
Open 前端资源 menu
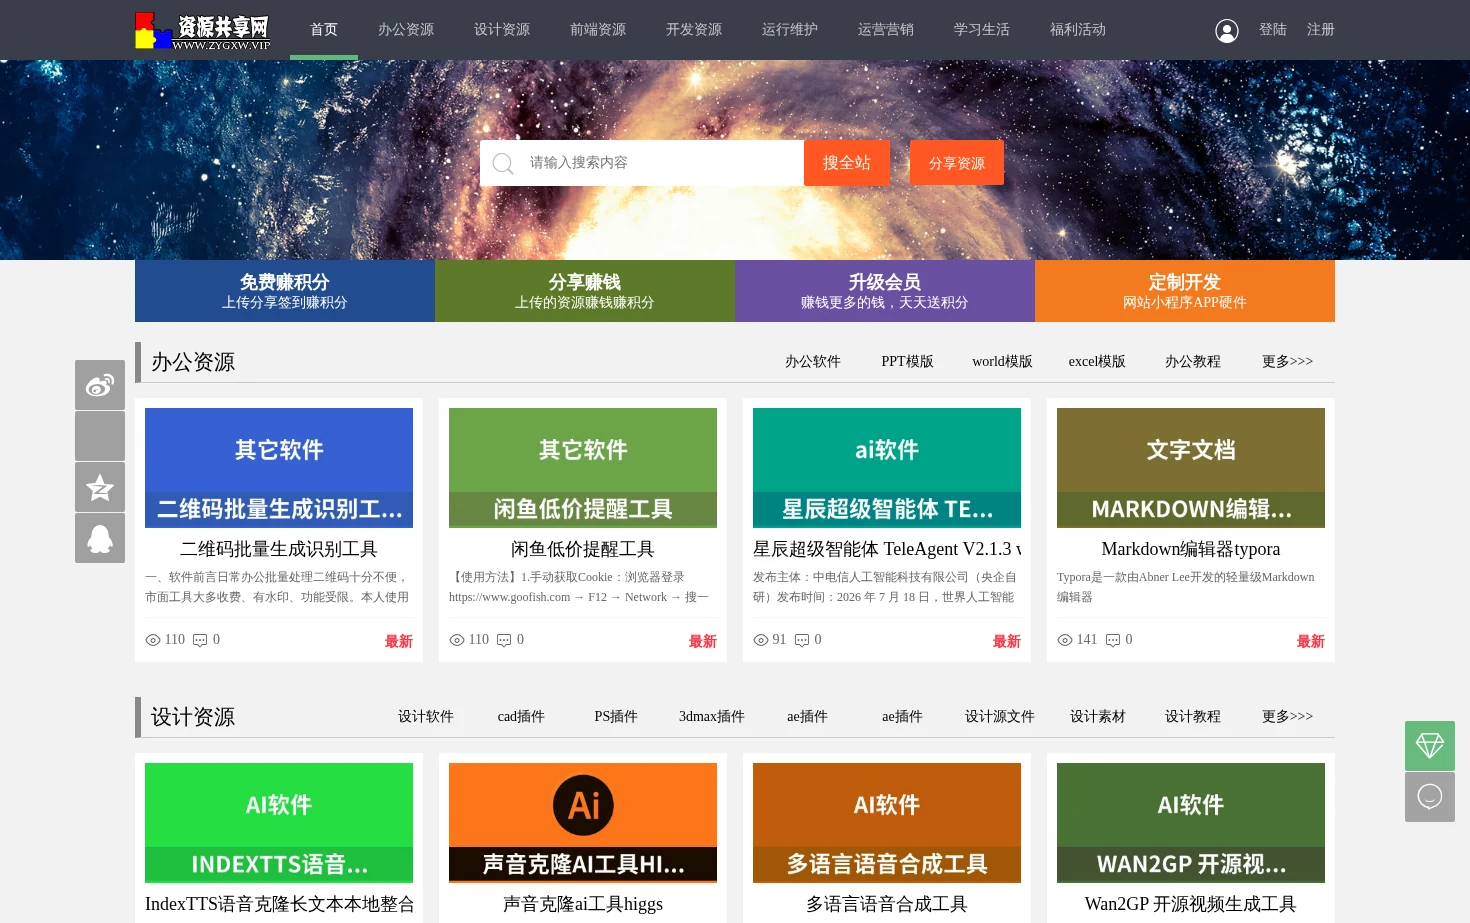pyautogui.click(x=598, y=30)
